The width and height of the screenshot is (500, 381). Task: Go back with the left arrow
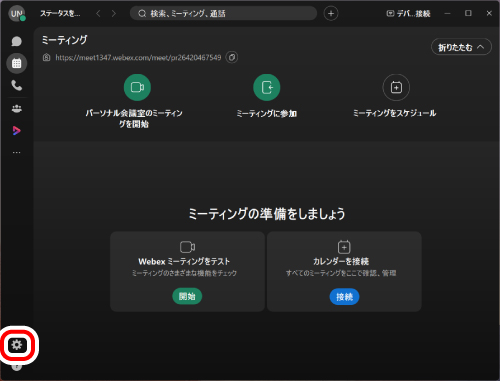tap(98, 14)
